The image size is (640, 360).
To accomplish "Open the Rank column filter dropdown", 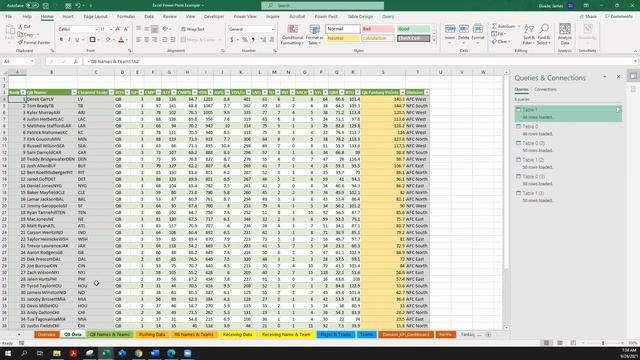I will pos(23,92).
